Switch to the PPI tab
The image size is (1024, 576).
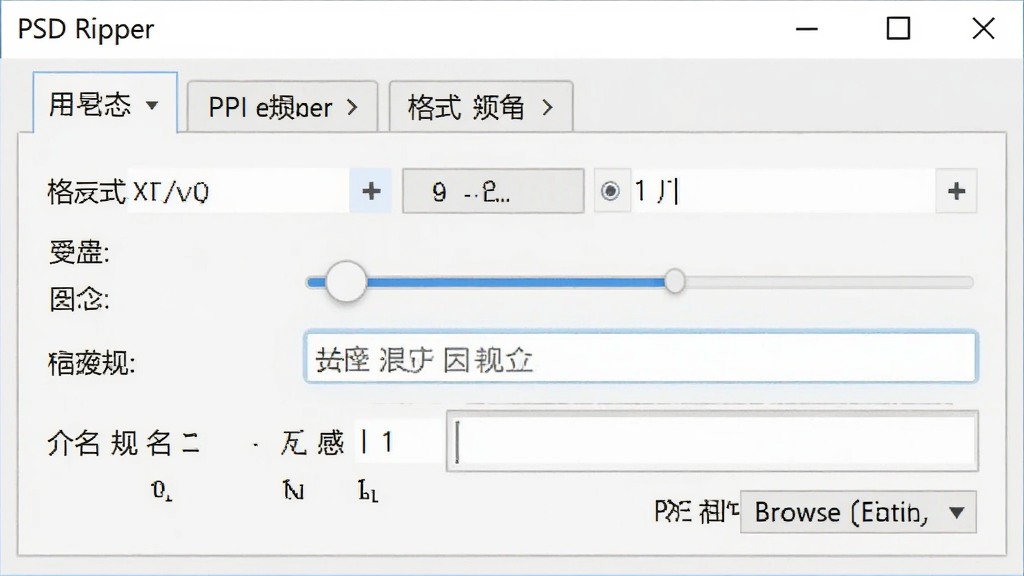[282, 107]
